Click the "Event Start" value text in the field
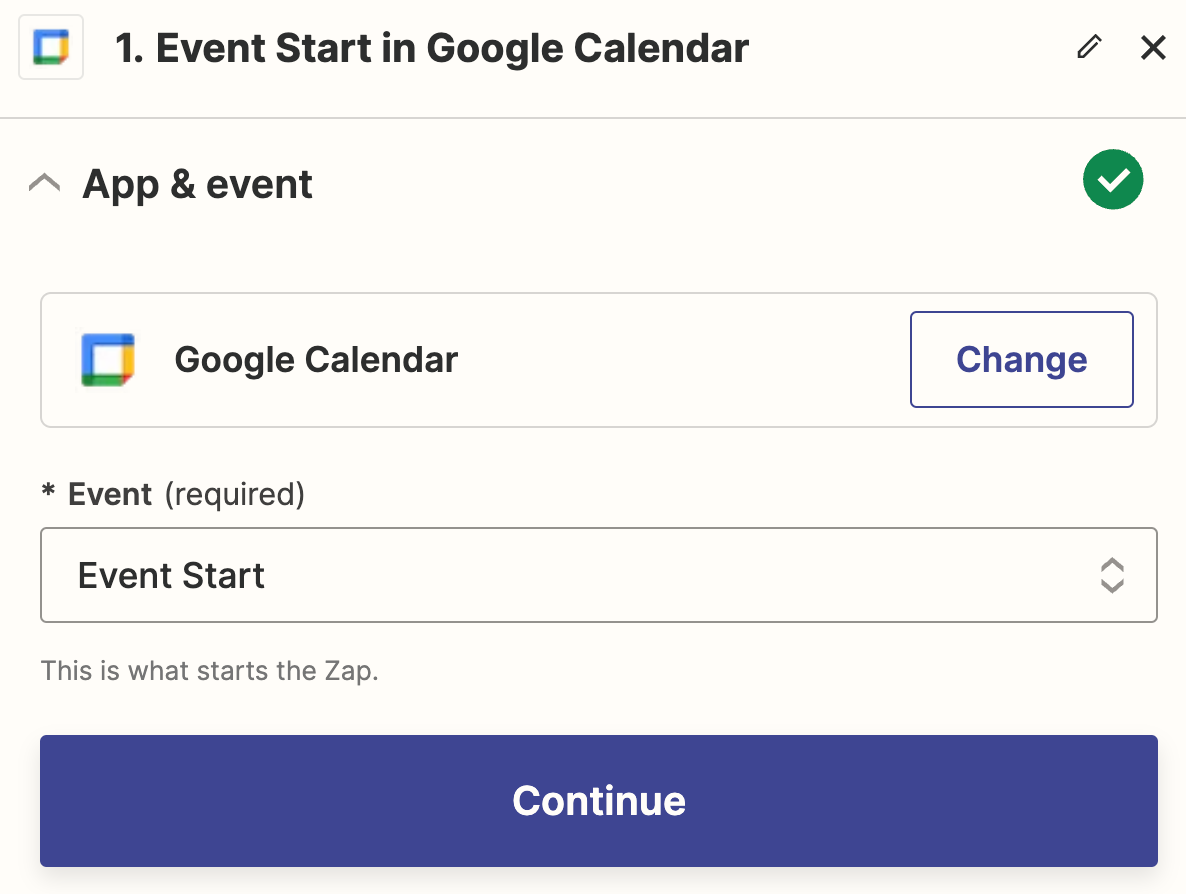 tap(171, 576)
